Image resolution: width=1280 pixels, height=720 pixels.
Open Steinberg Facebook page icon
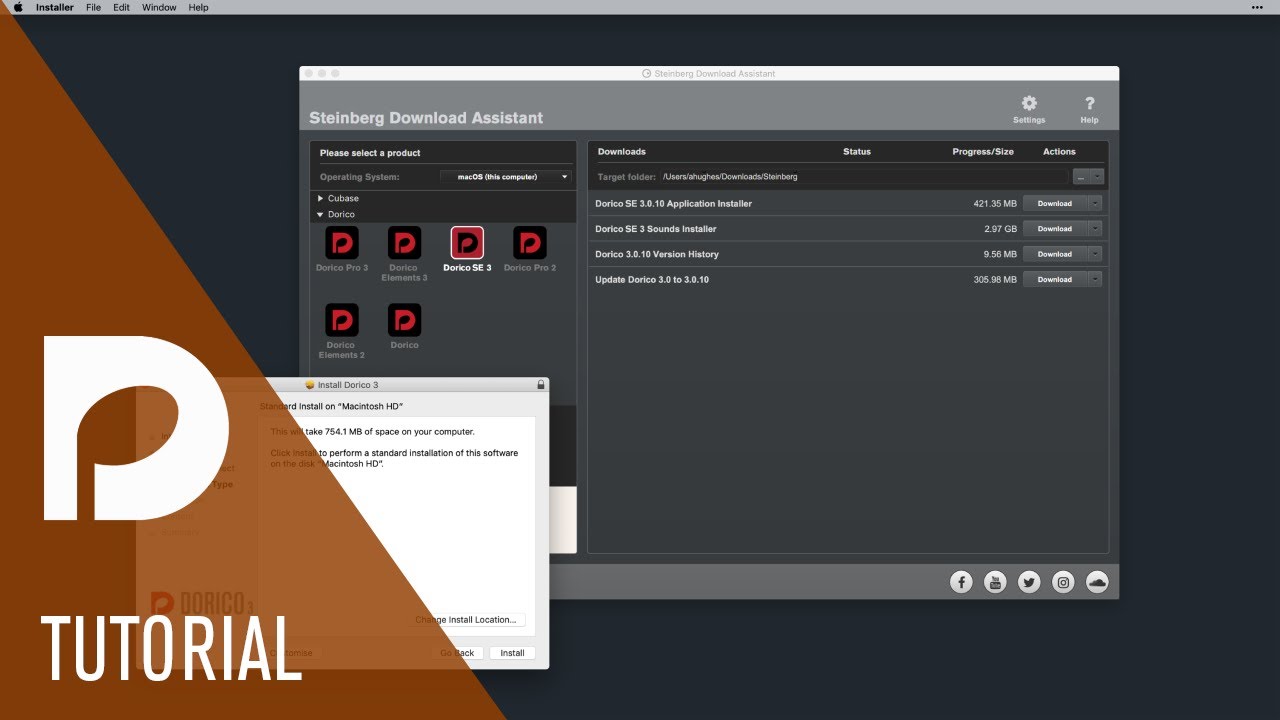pyautogui.click(x=961, y=582)
